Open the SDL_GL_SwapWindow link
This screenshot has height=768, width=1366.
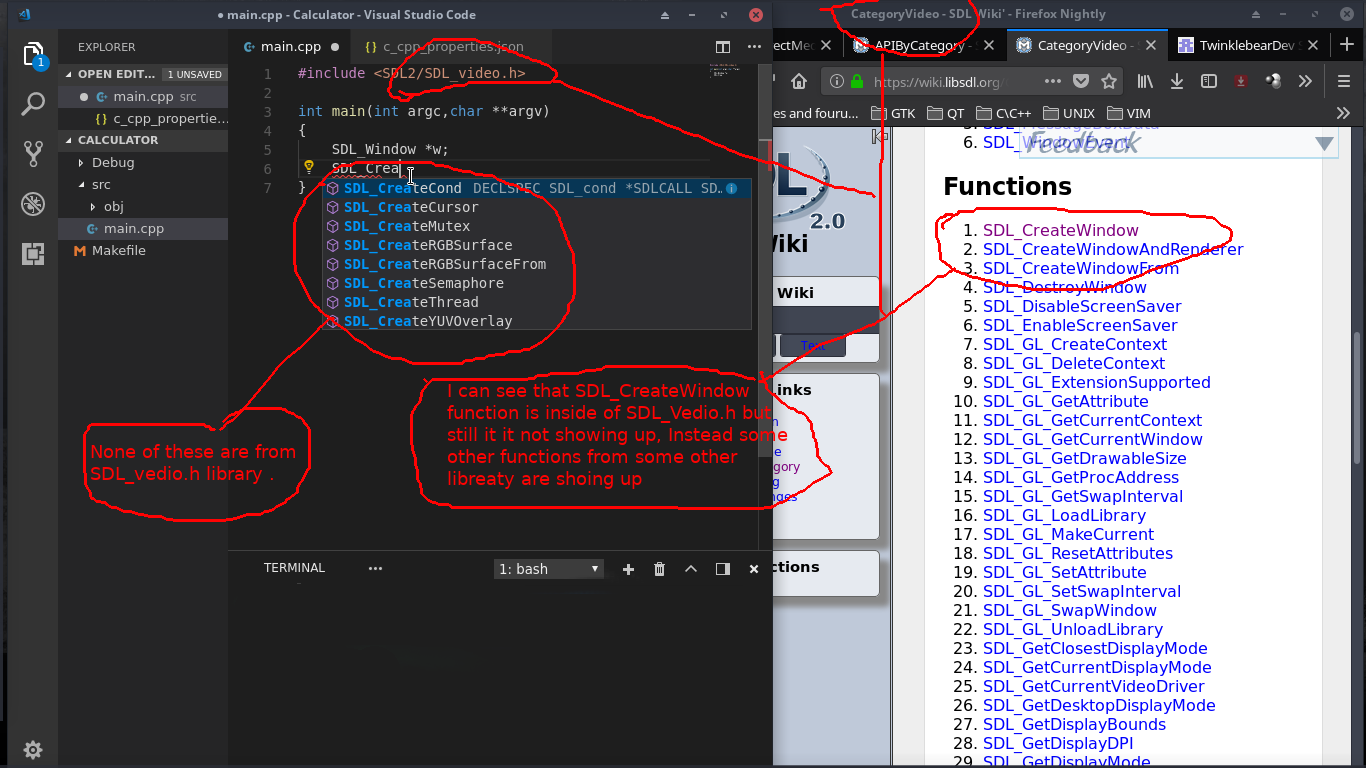tap(1069, 610)
